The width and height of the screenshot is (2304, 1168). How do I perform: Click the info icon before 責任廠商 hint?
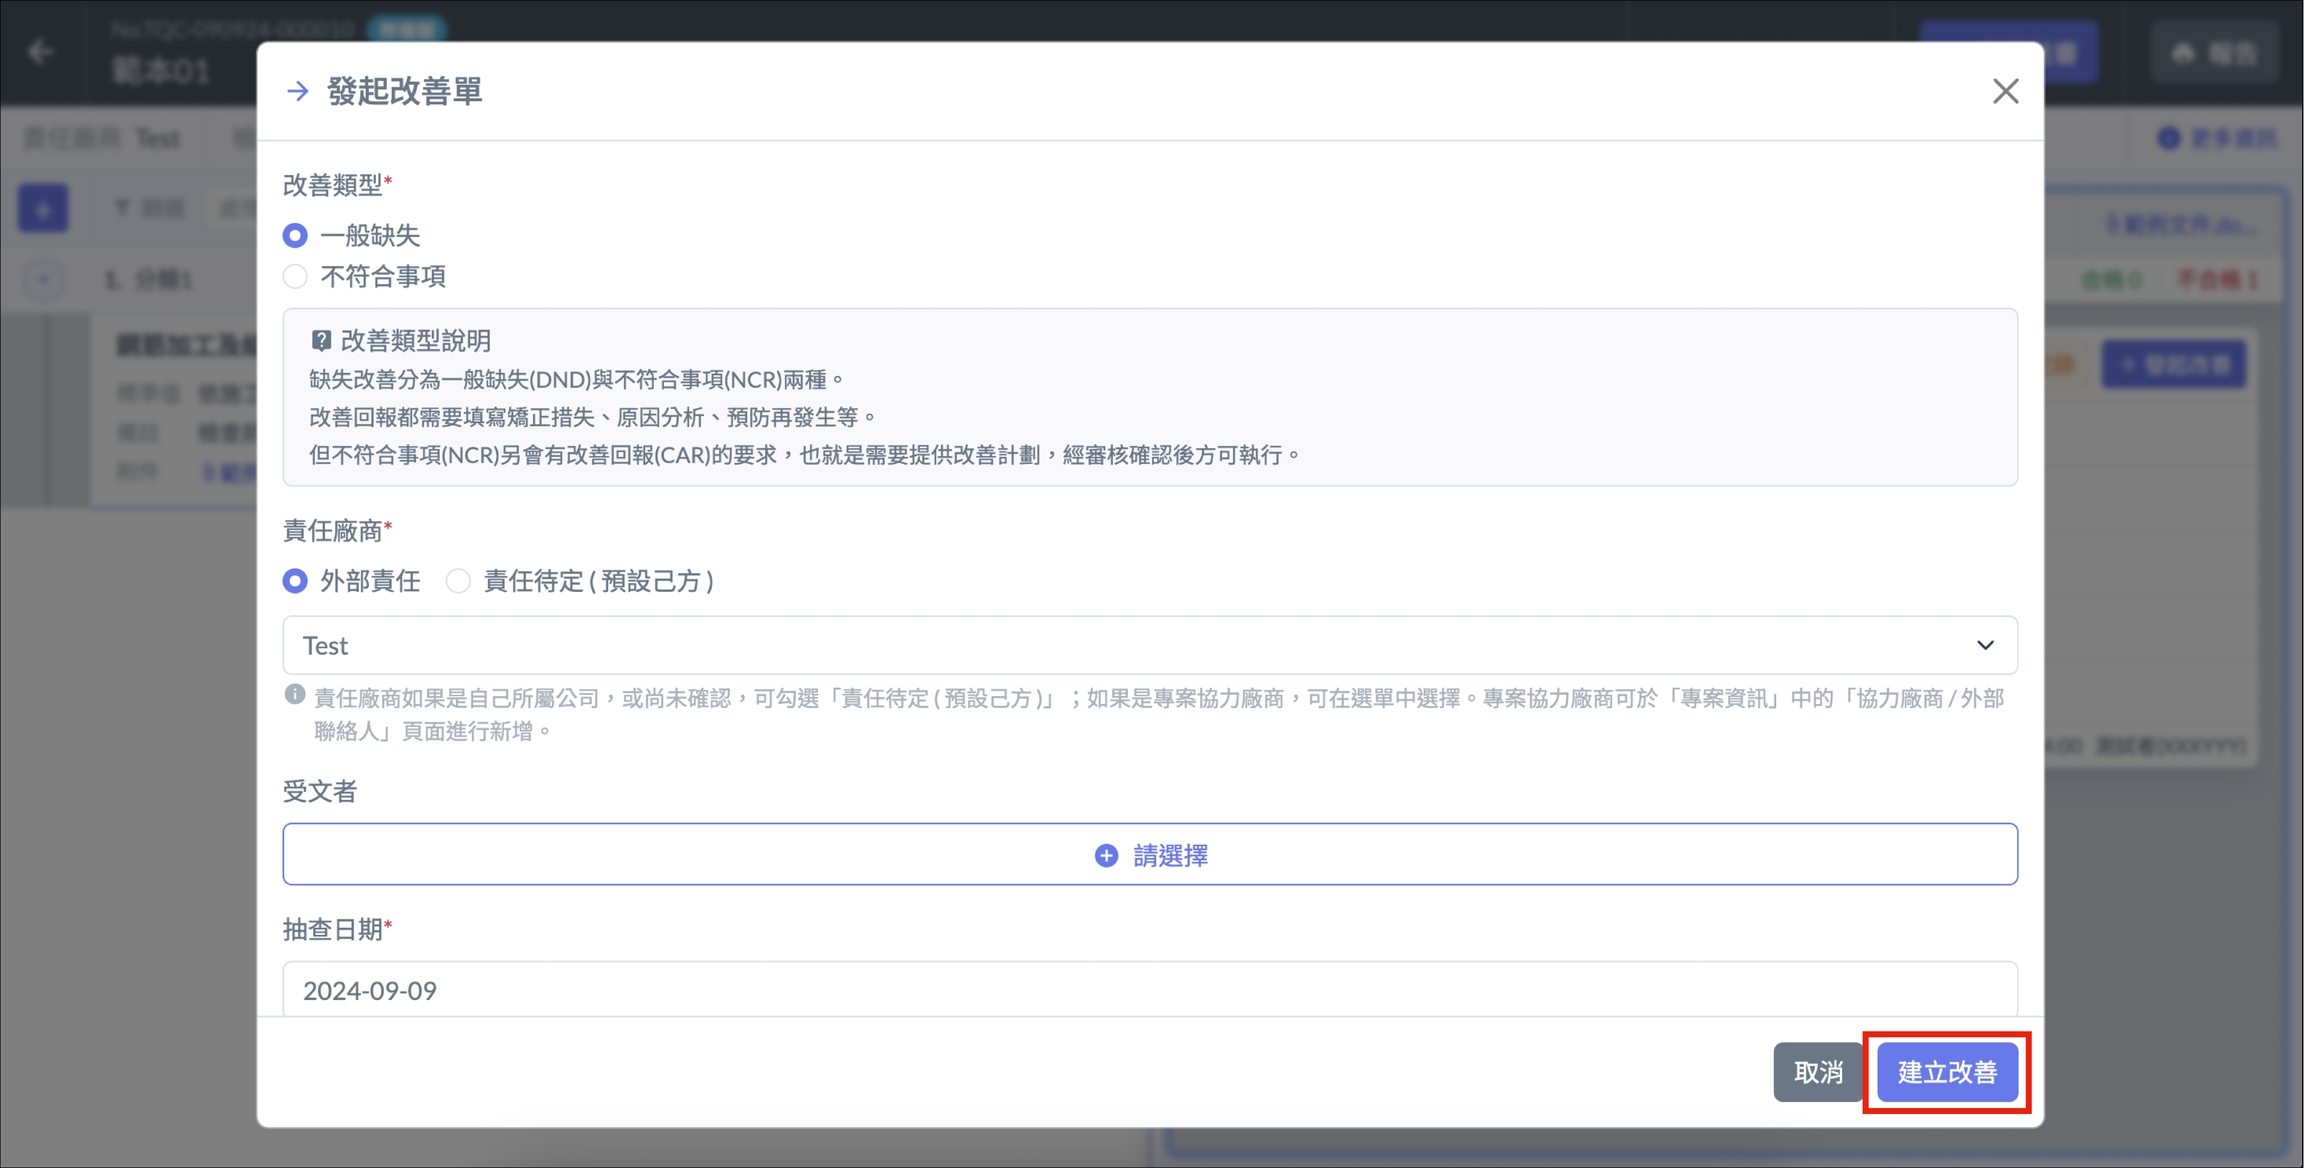[295, 695]
